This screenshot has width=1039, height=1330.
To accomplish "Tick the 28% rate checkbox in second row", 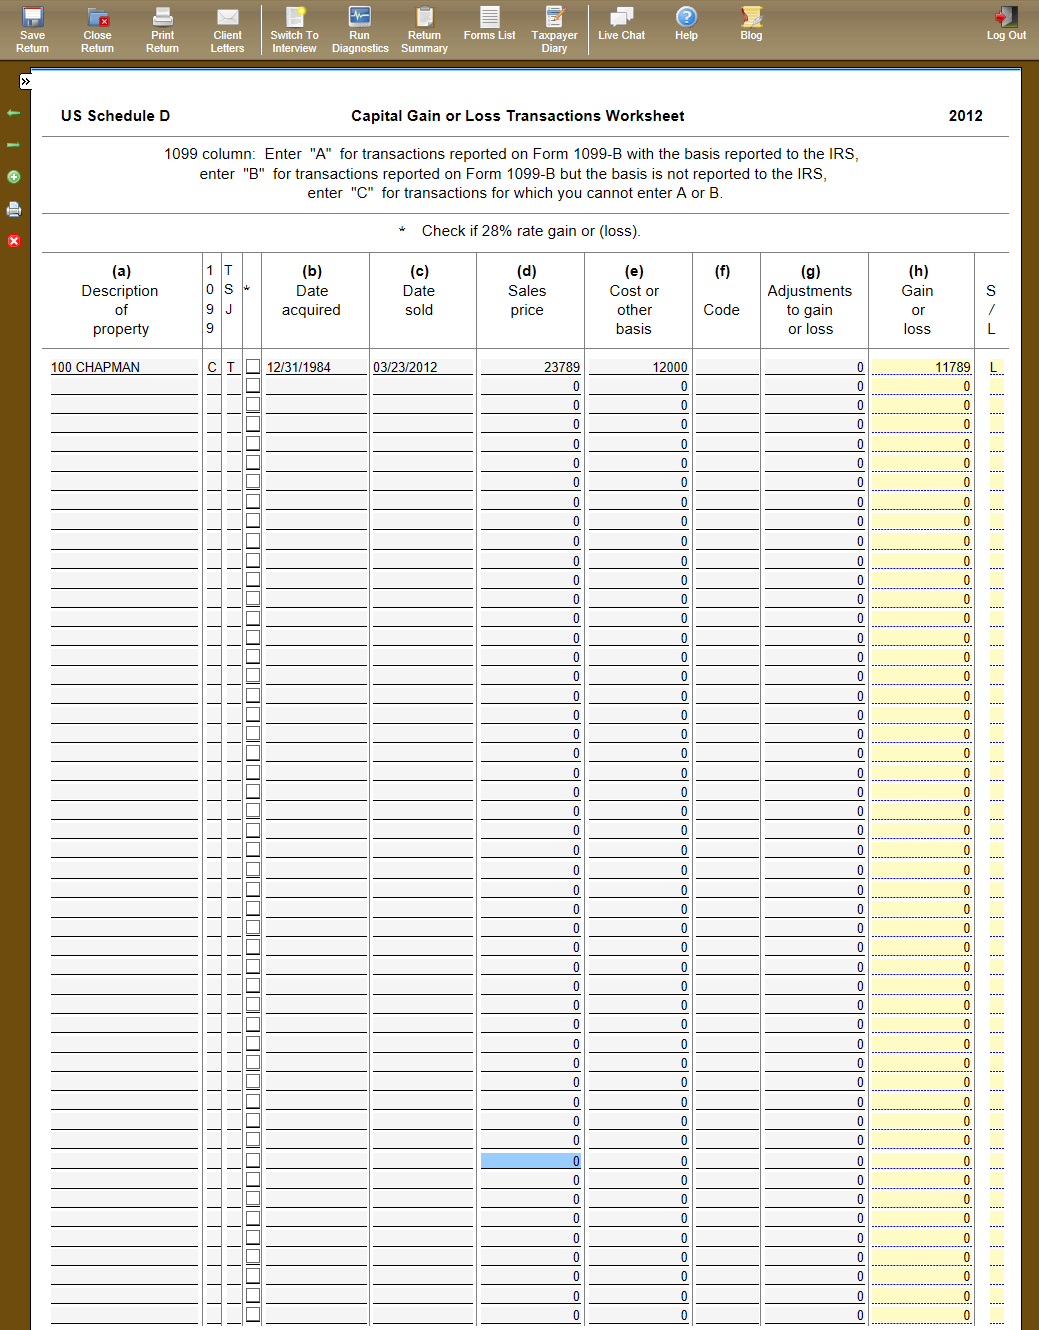I will [x=253, y=386].
